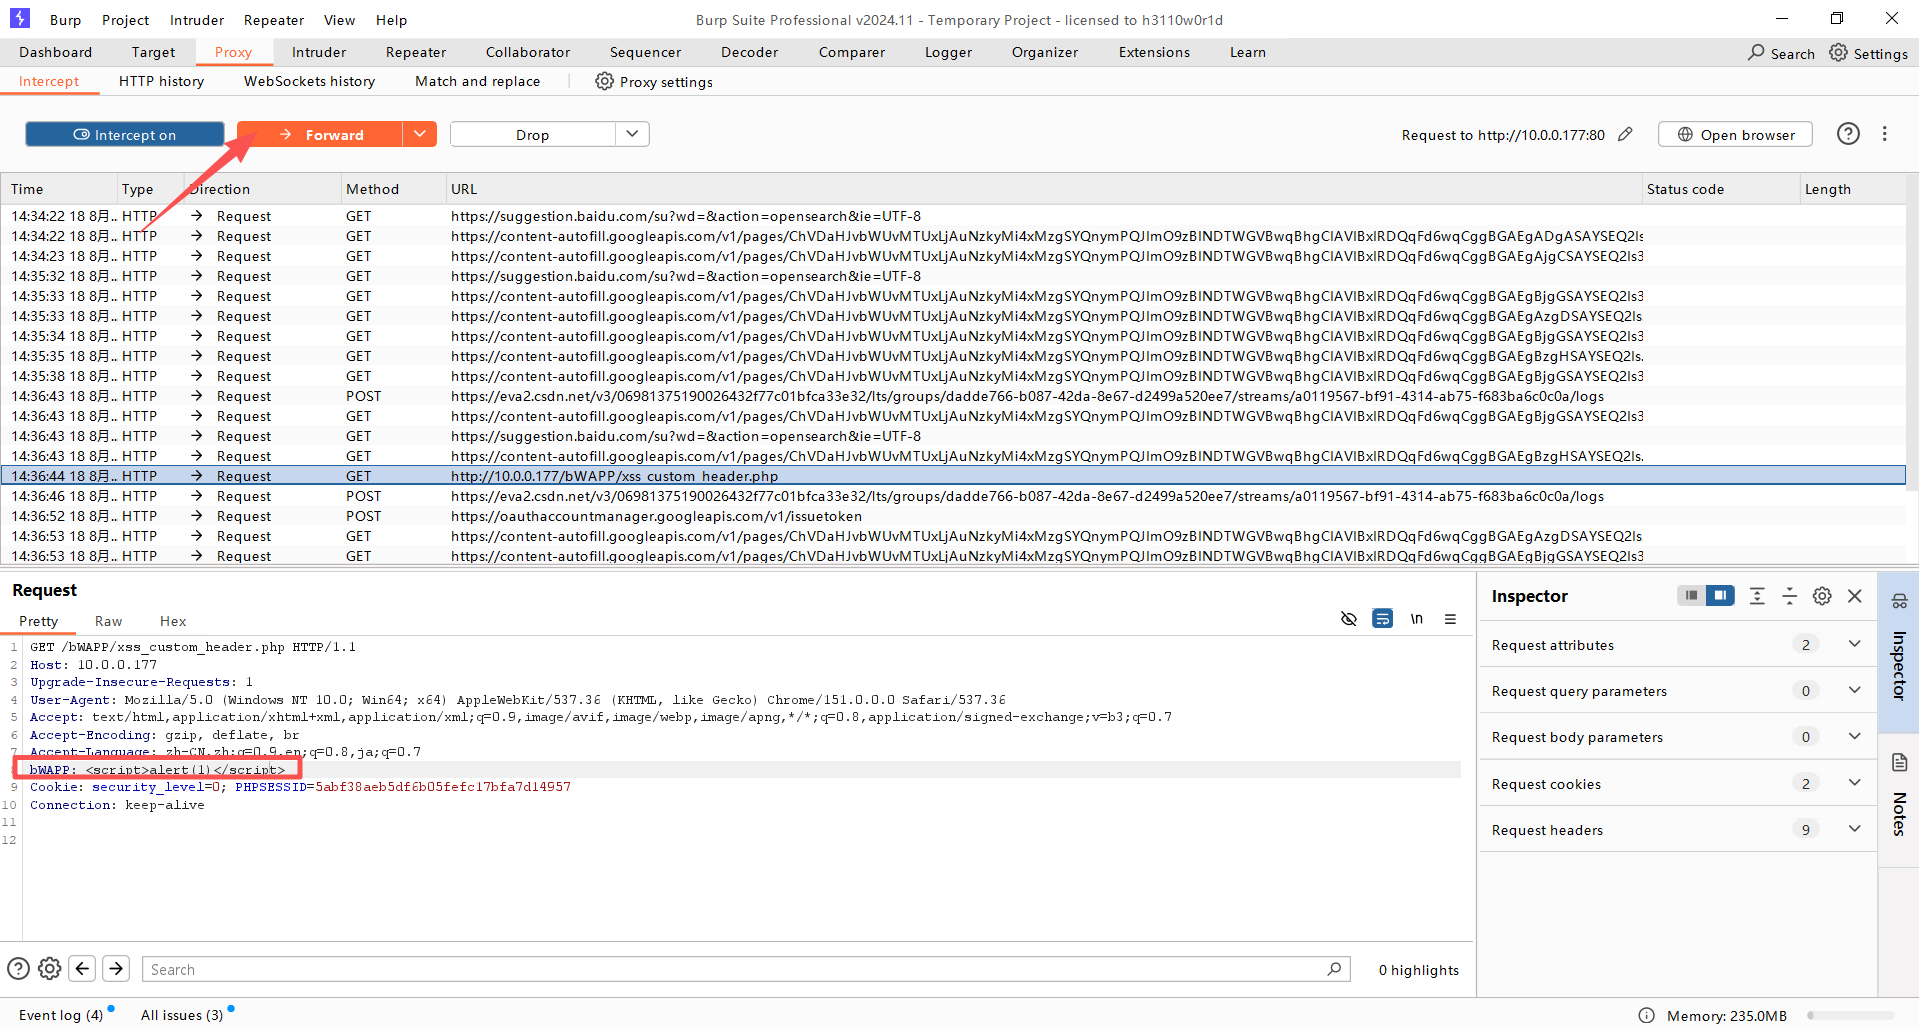Open Proxy intercept help icon

1848,134
